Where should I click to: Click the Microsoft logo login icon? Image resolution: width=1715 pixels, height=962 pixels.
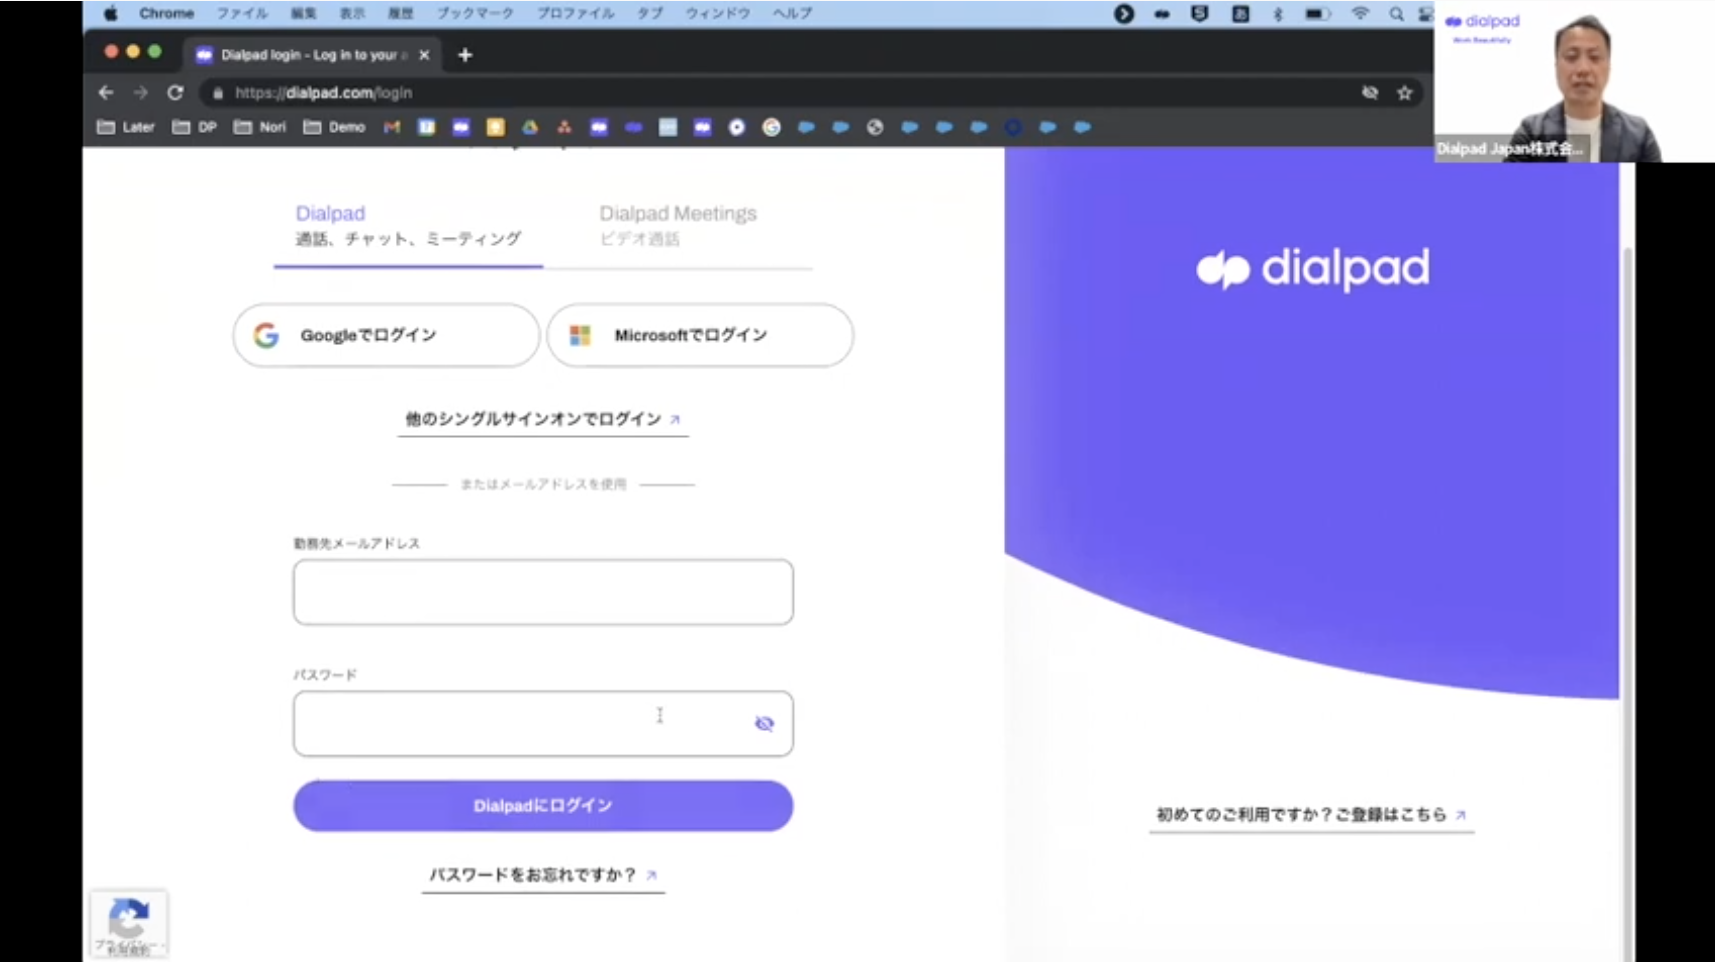(x=580, y=335)
